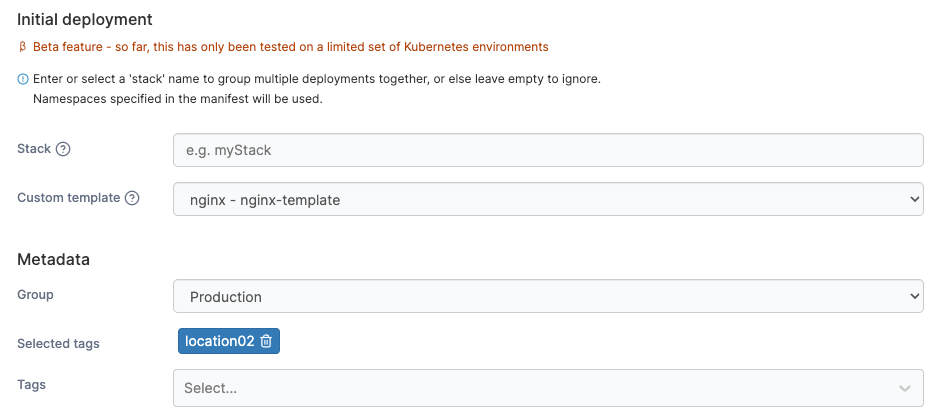
Task: Click the orange beta symbol icon
Action: coord(23,47)
